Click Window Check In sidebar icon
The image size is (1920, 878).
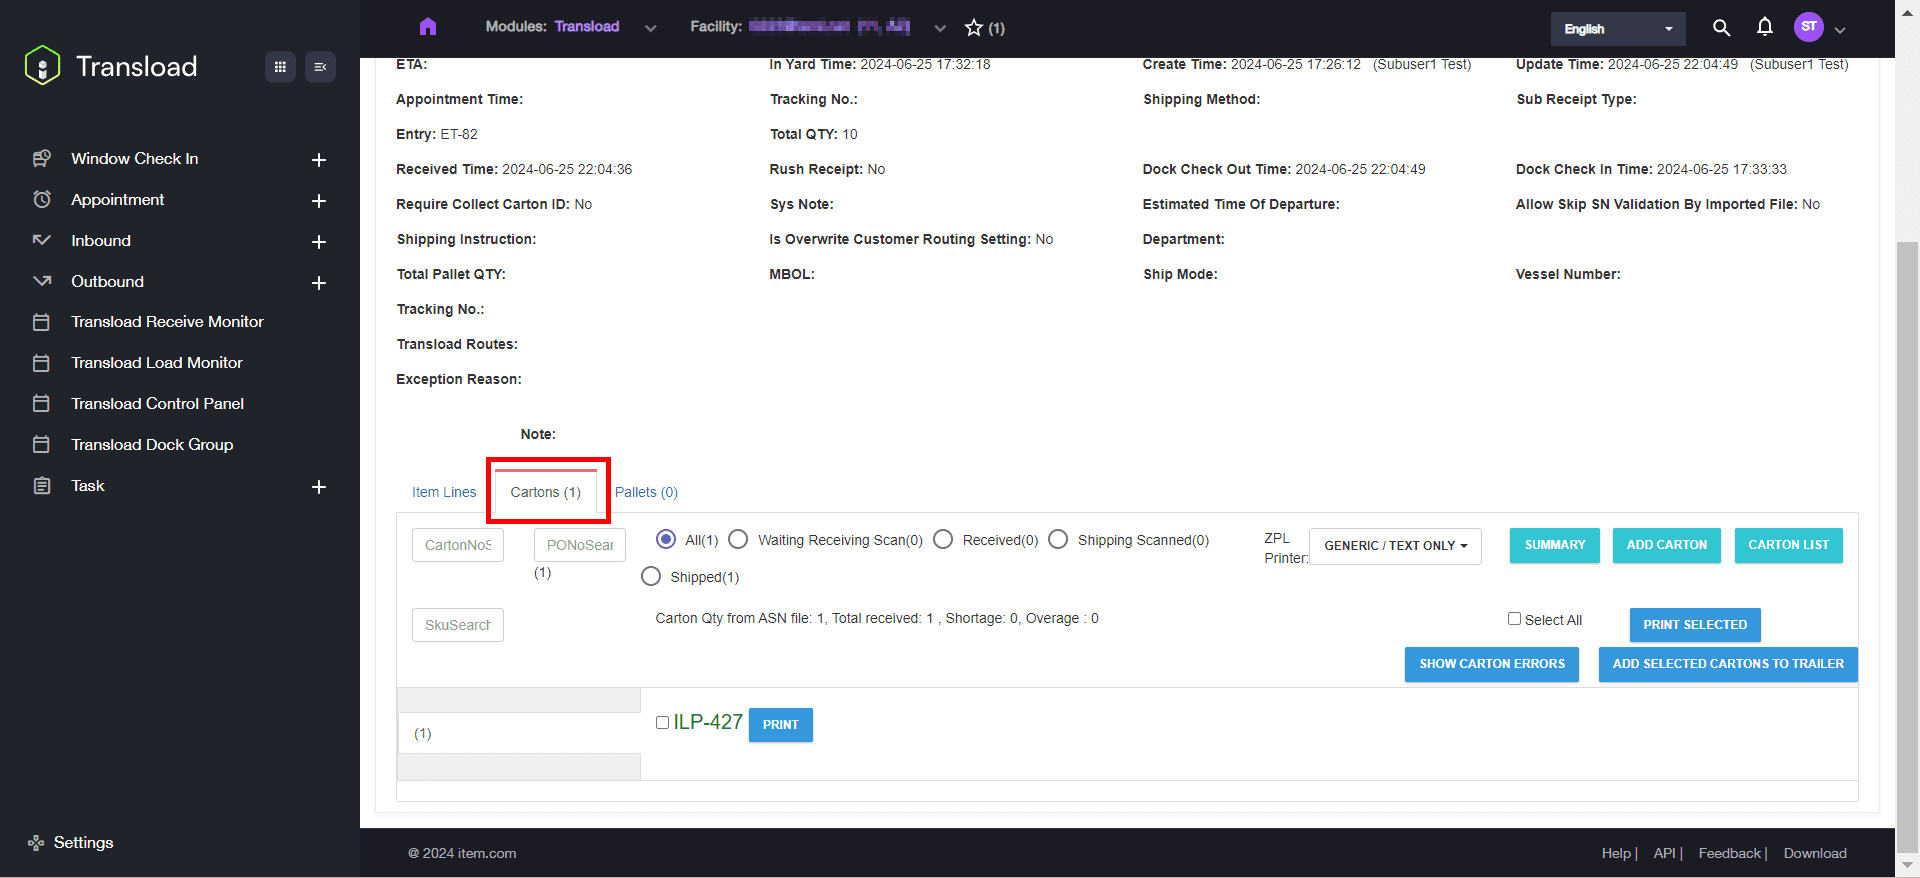click(42, 159)
